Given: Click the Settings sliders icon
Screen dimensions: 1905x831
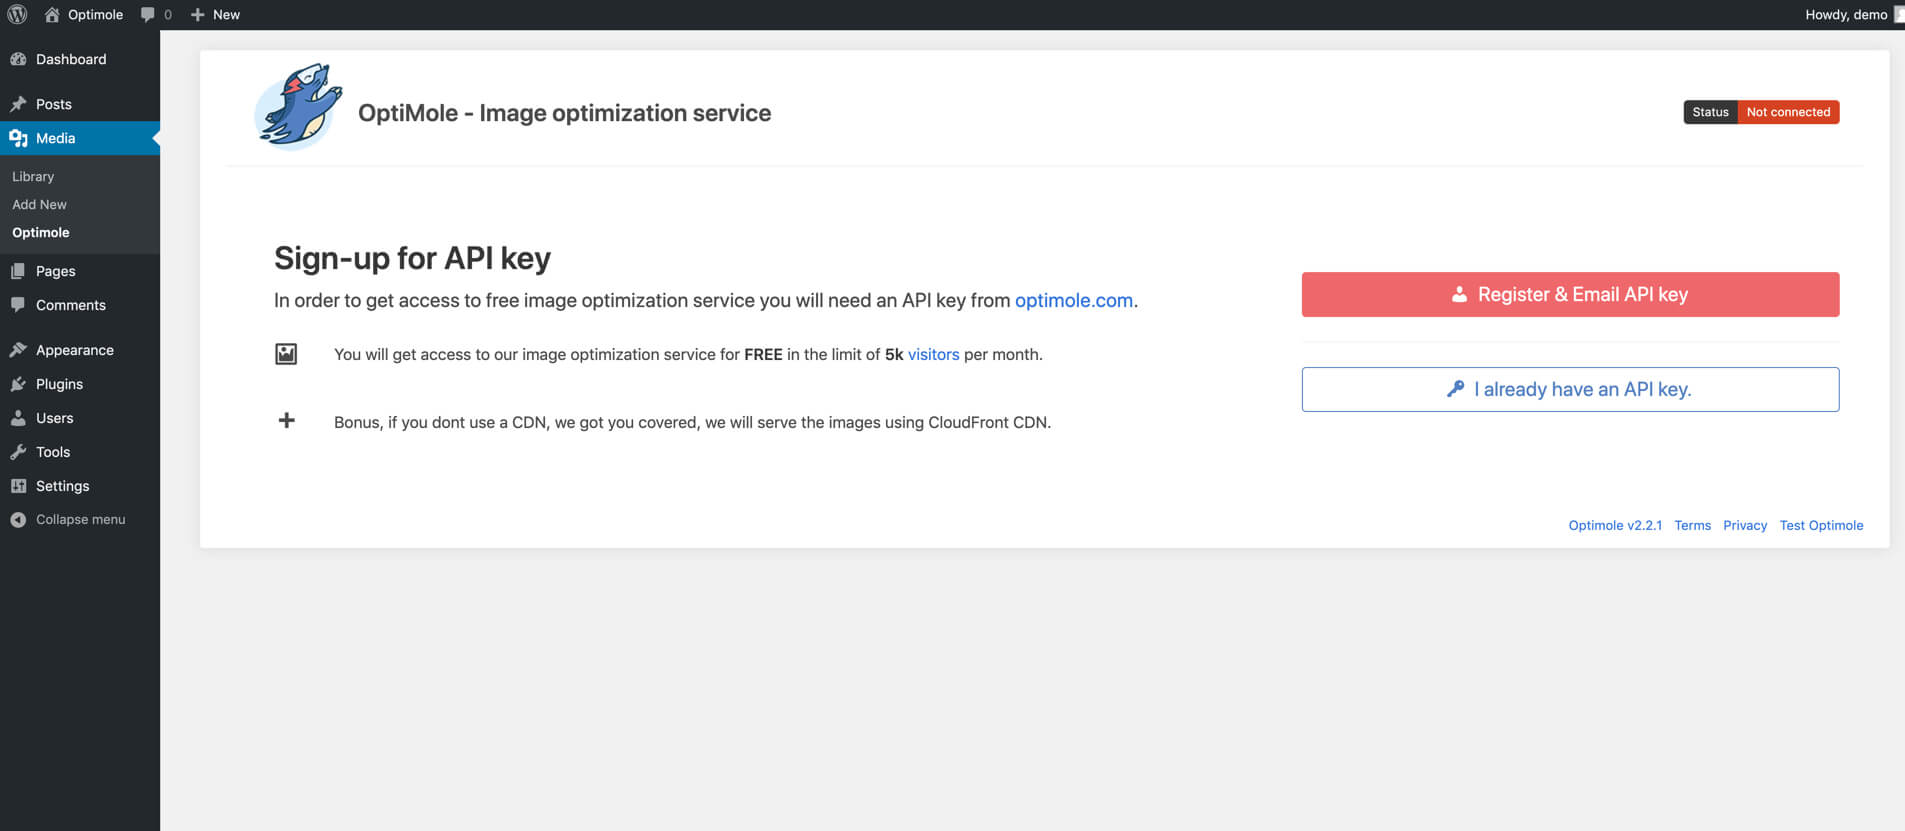Looking at the screenshot, I should coord(18,486).
